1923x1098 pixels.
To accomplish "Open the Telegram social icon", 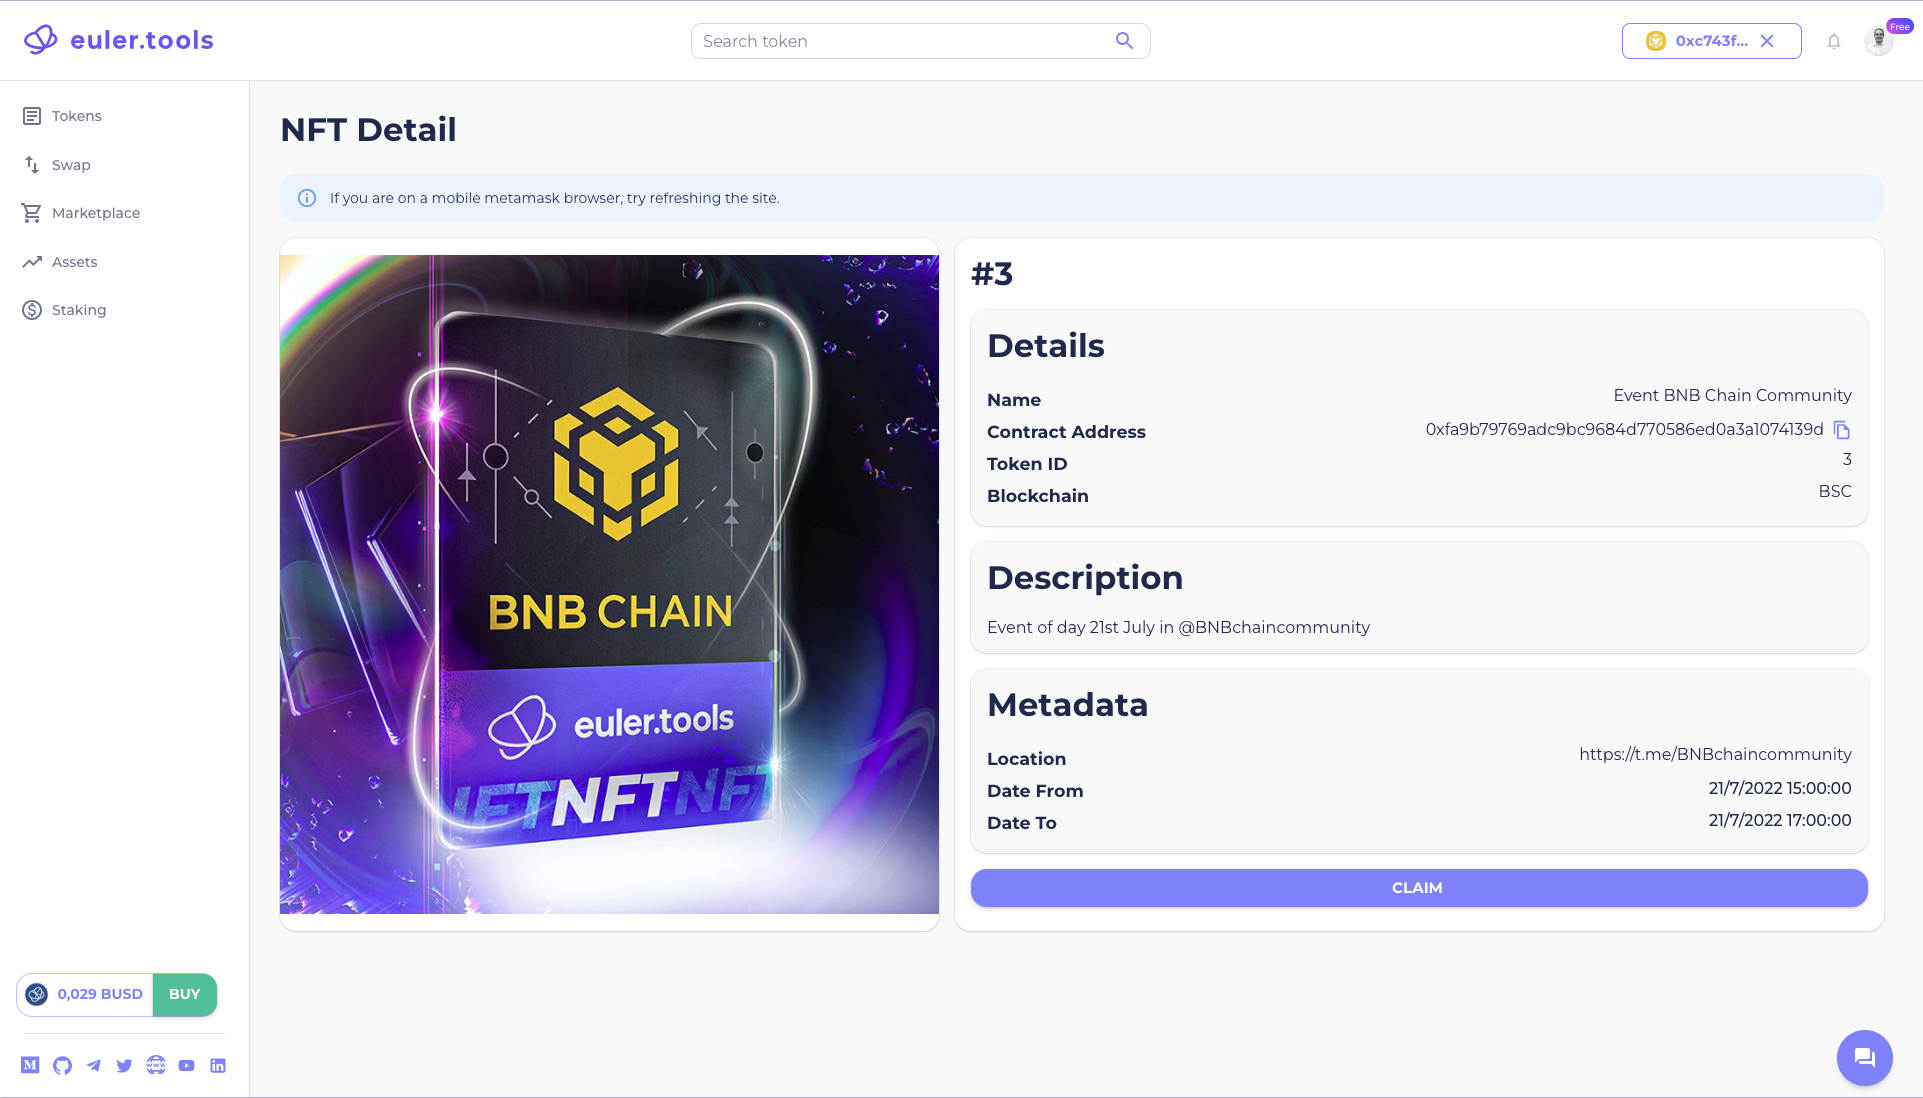I will (x=94, y=1065).
